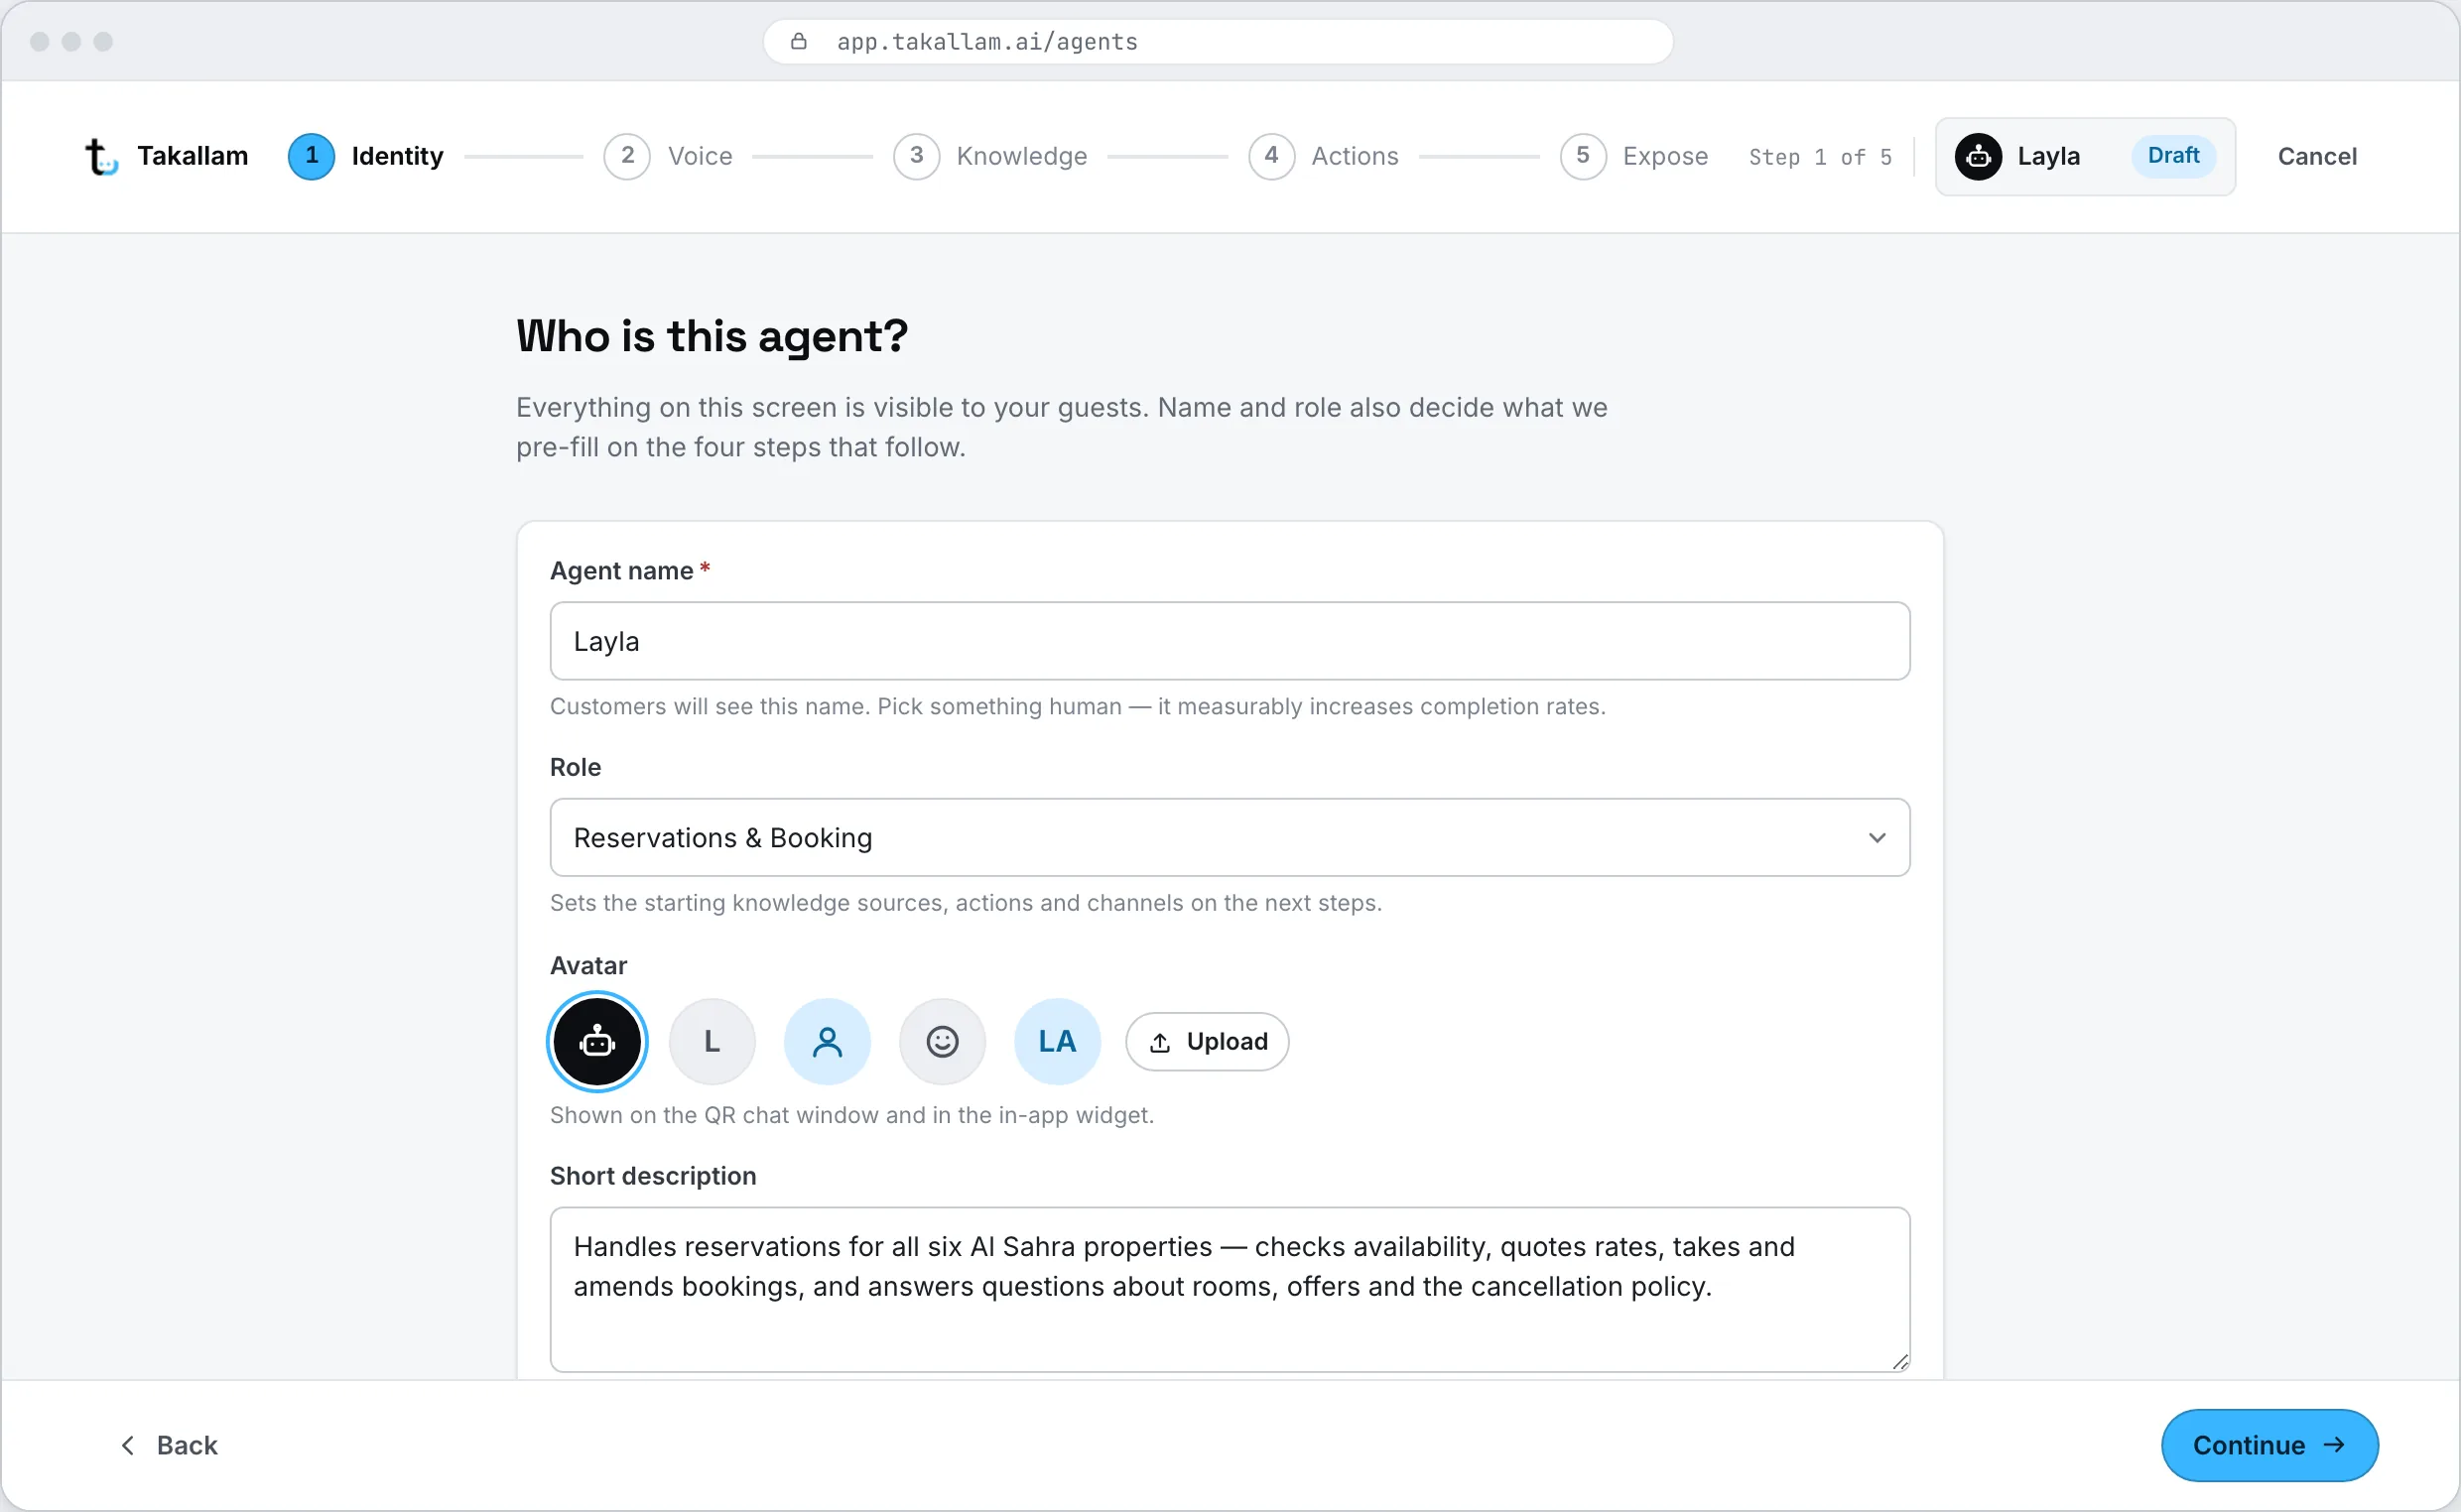Viewport: 2461px width, 1512px height.
Task: Click the browser address bar URL
Action: tap(987, 42)
